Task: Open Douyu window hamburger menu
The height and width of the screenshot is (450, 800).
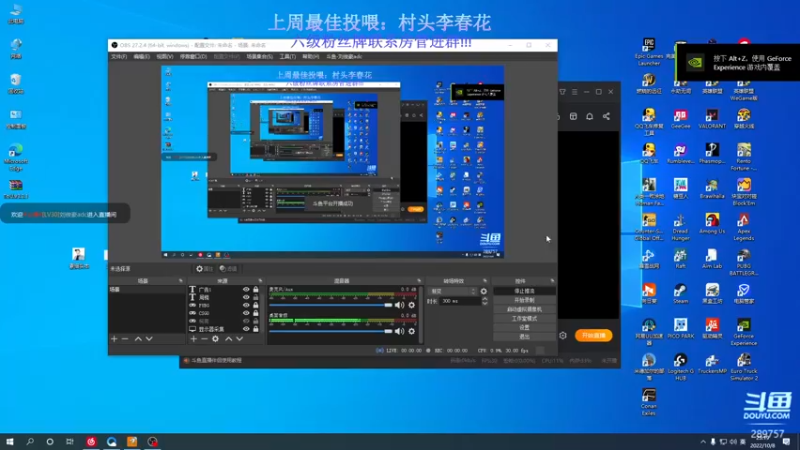Action: coord(574,92)
